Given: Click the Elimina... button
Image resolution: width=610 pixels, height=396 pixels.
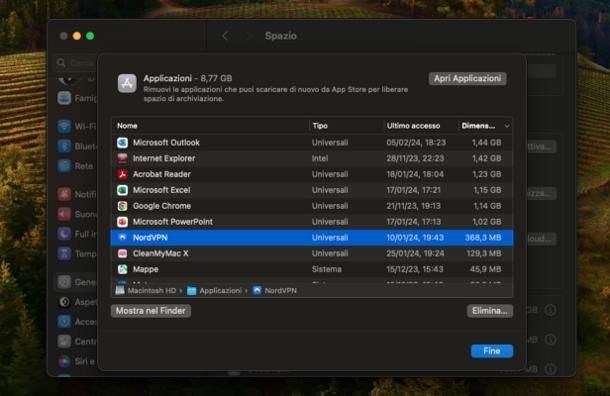Looking at the screenshot, I should pyautogui.click(x=490, y=311).
